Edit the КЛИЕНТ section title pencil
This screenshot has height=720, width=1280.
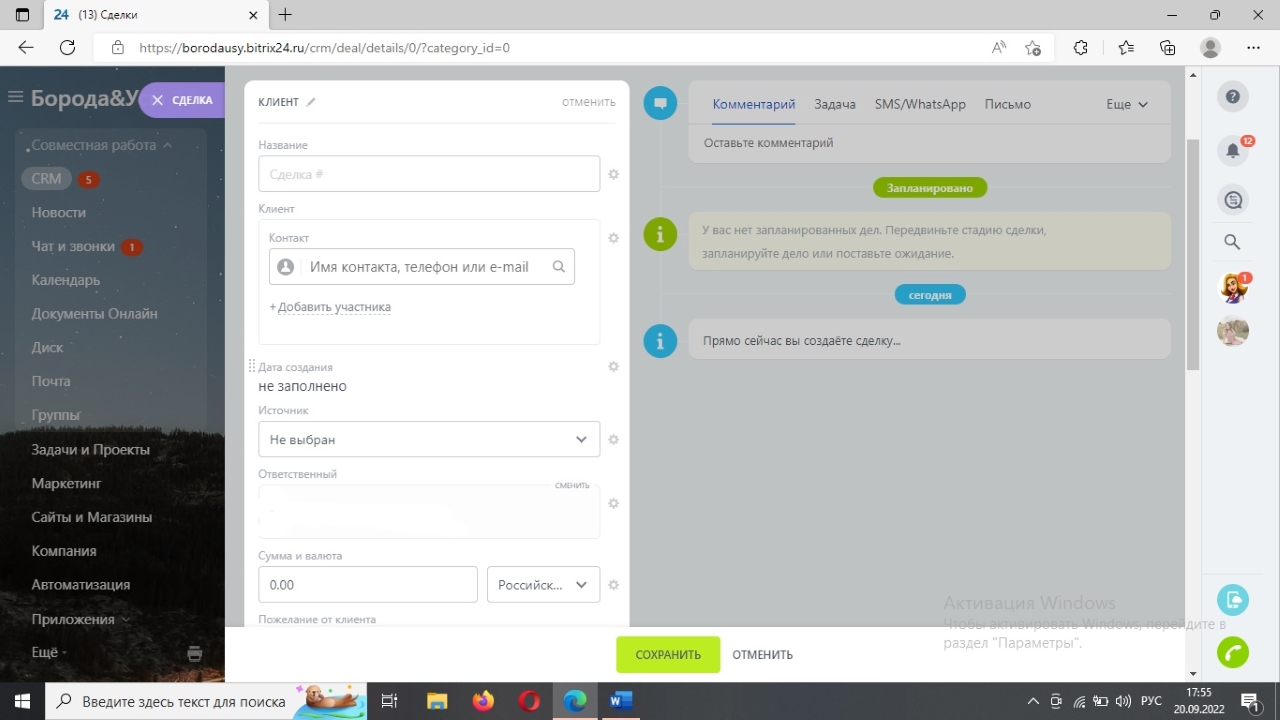311,102
